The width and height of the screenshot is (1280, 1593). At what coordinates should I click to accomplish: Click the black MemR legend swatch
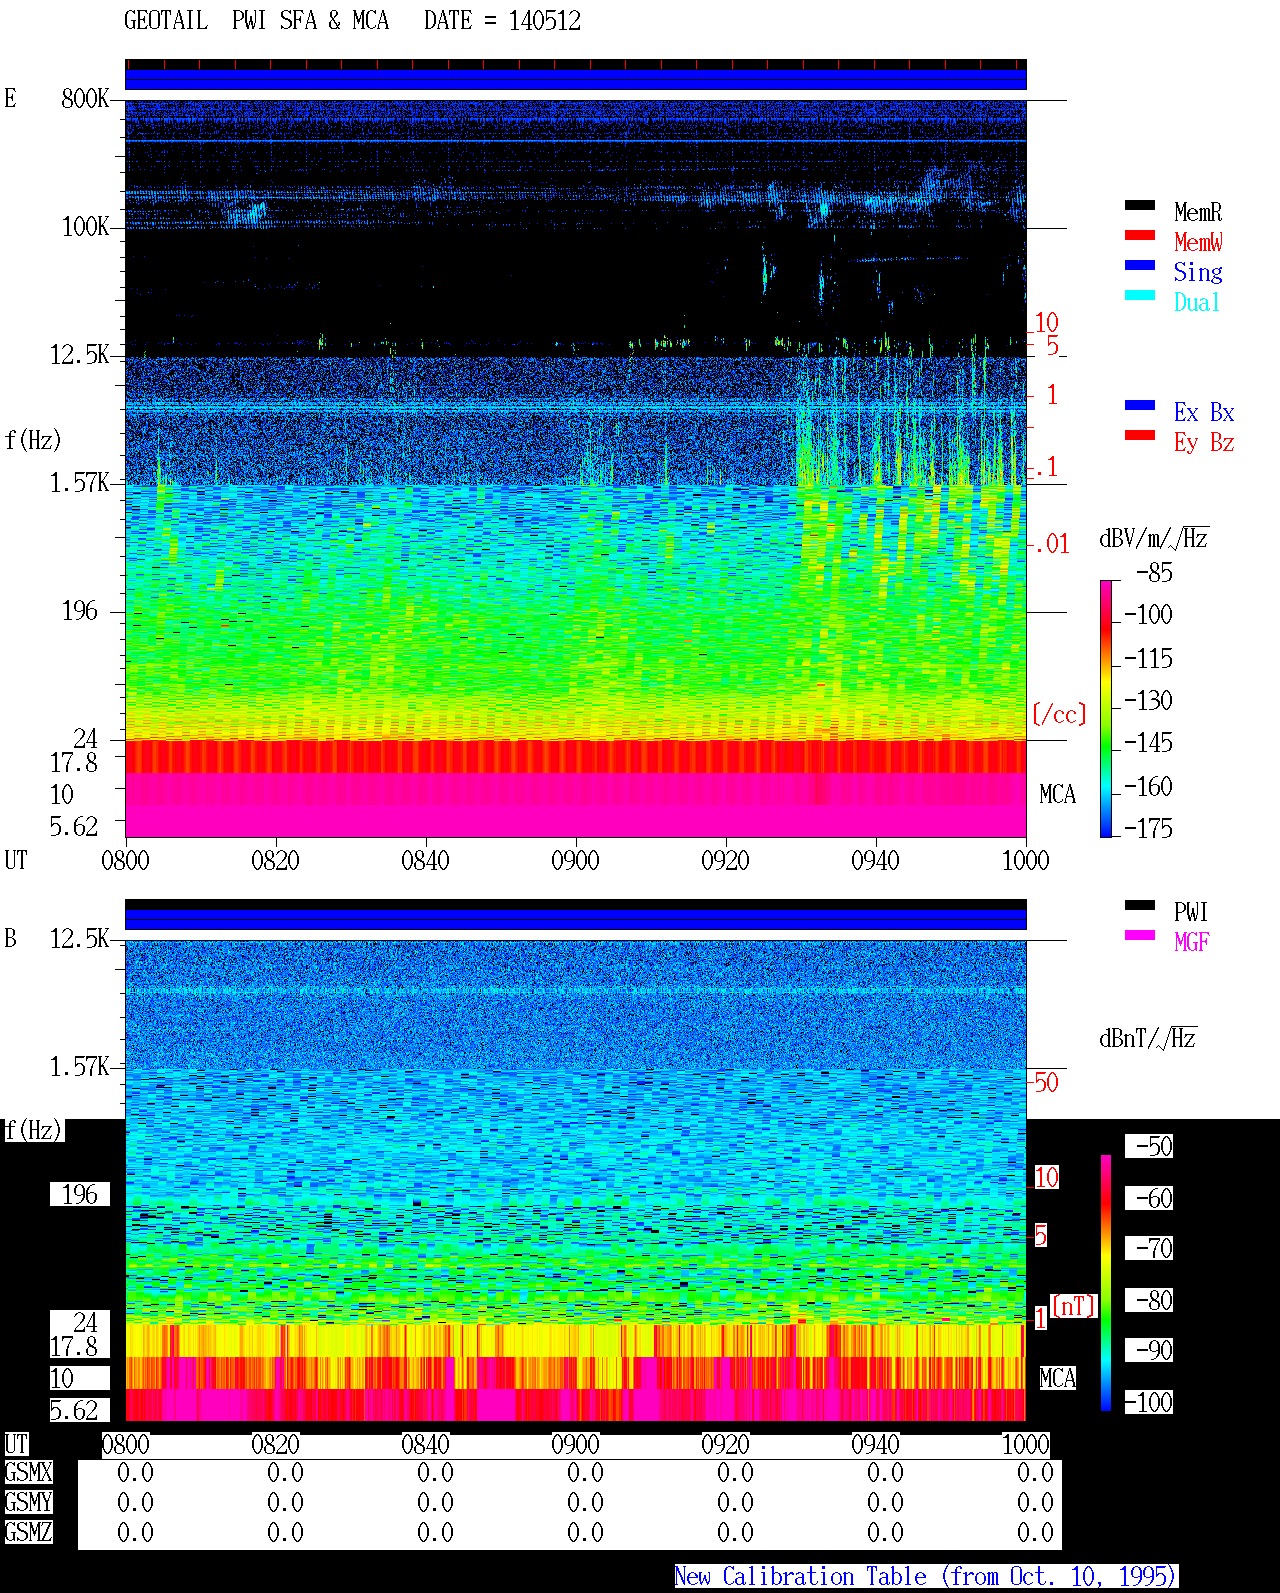[x=1140, y=205]
